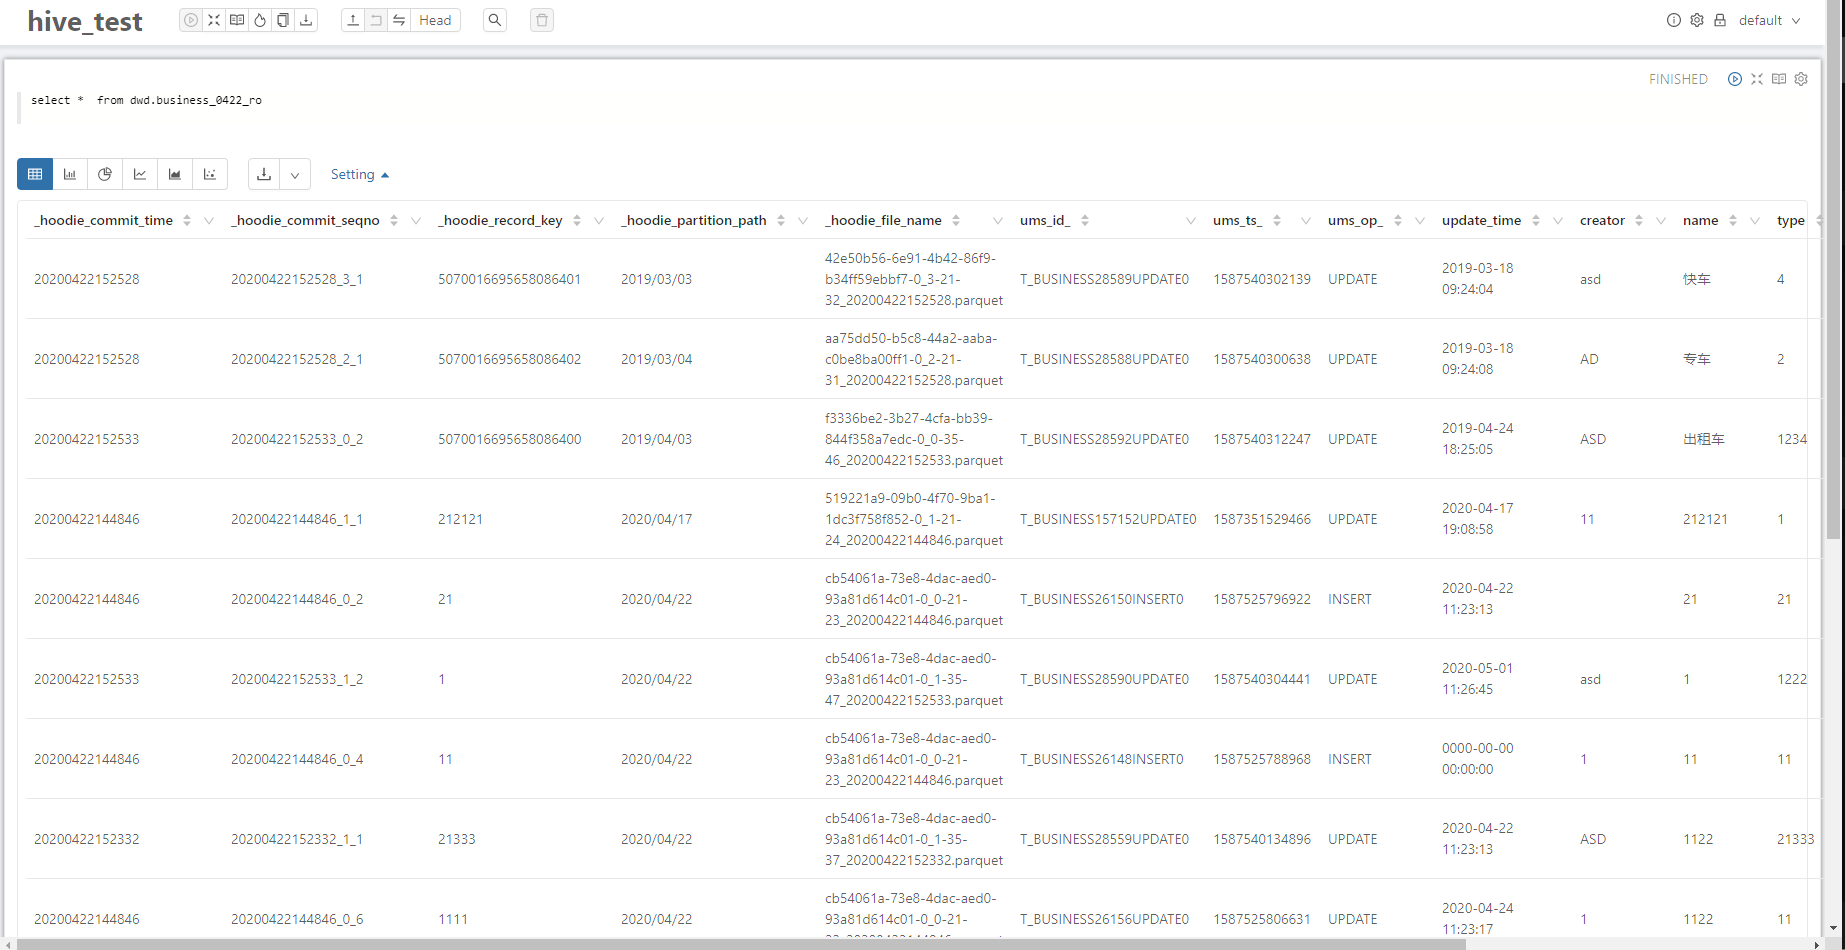Run the paragraph with blue play icon
Image resolution: width=1845 pixels, height=950 pixels.
[x=1735, y=79]
